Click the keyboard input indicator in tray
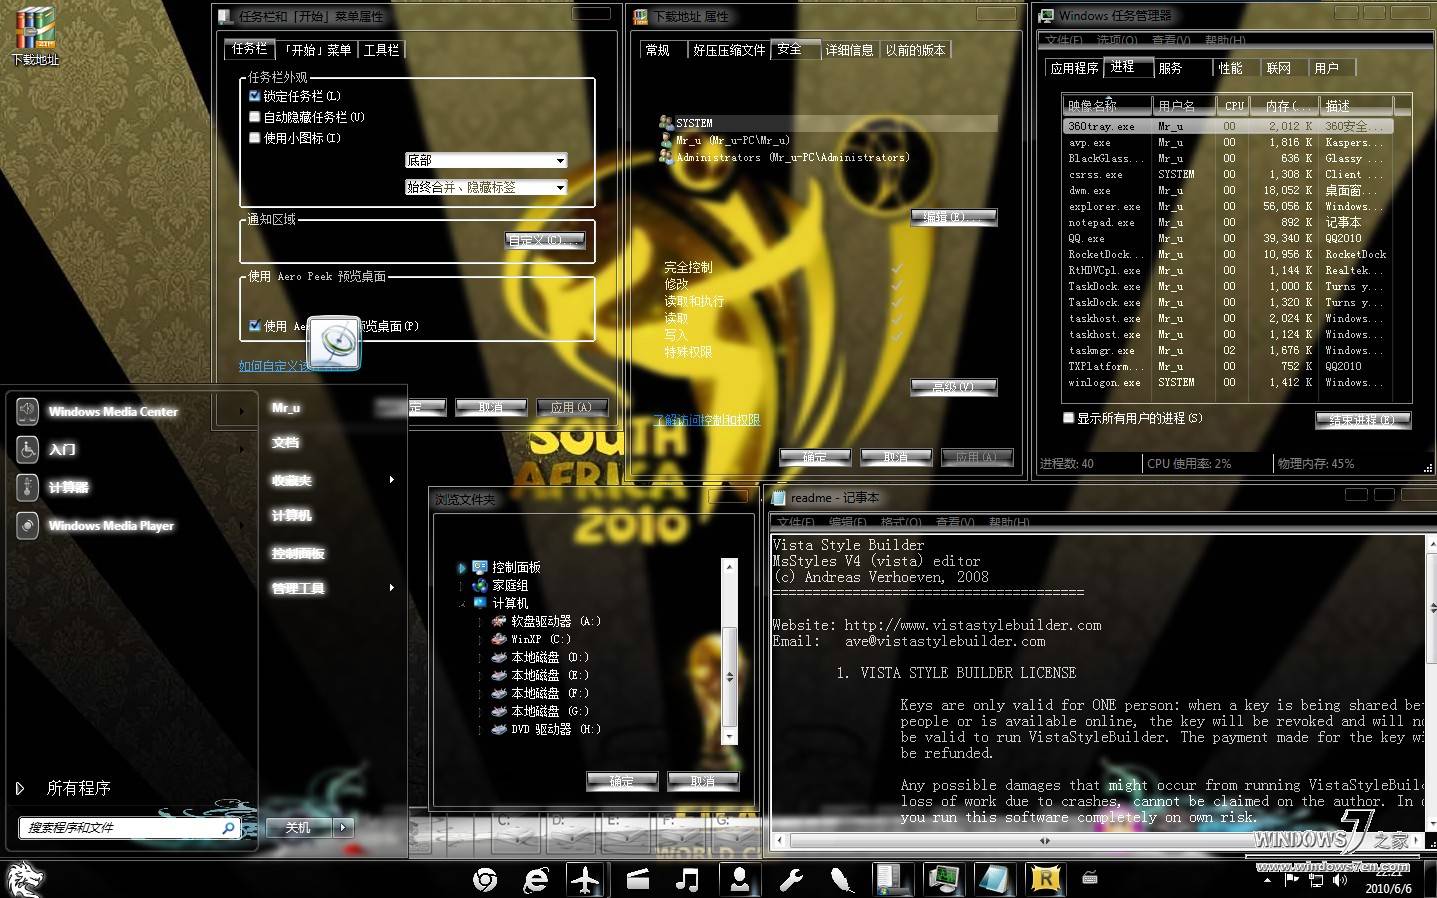Image resolution: width=1437 pixels, height=898 pixels. tap(1090, 878)
